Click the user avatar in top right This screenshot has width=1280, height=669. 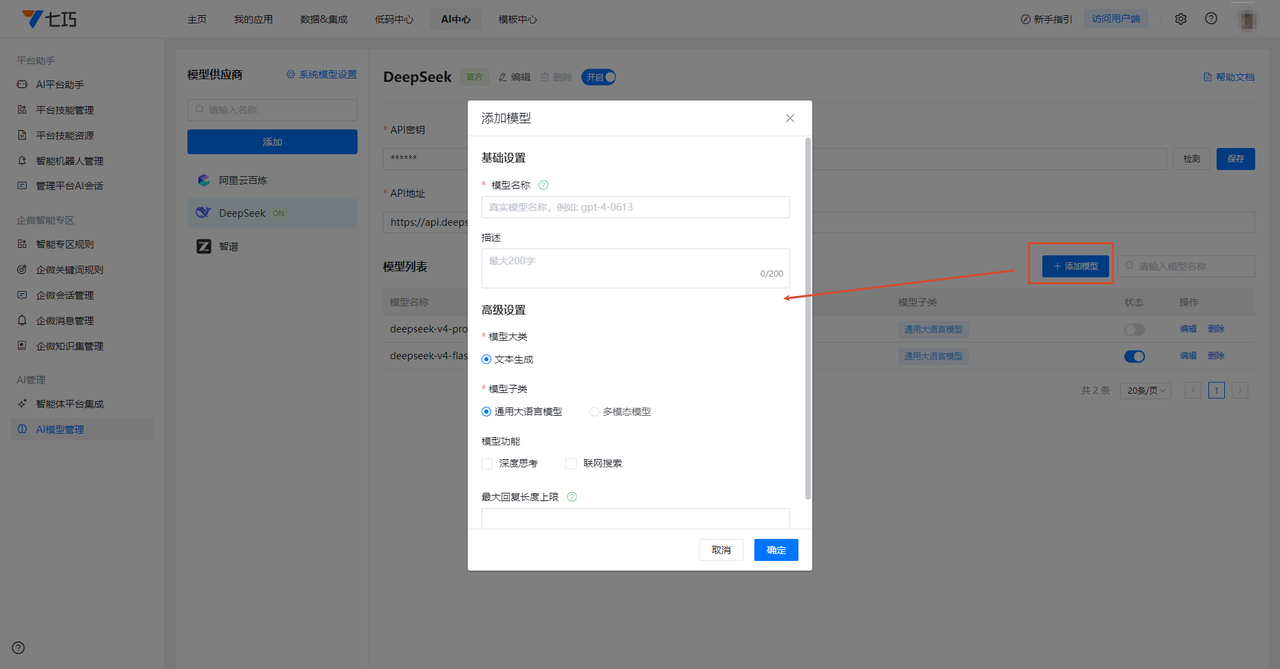[x=1247, y=19]
